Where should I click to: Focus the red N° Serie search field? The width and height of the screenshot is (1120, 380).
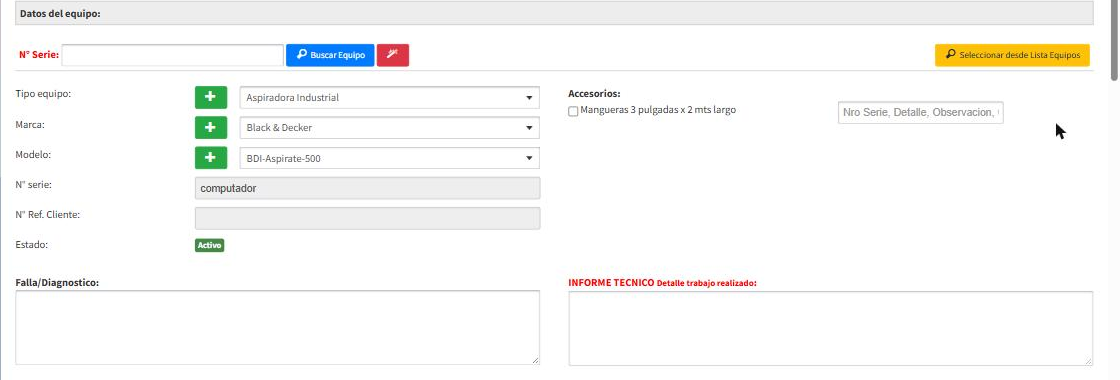pos(173,55)
